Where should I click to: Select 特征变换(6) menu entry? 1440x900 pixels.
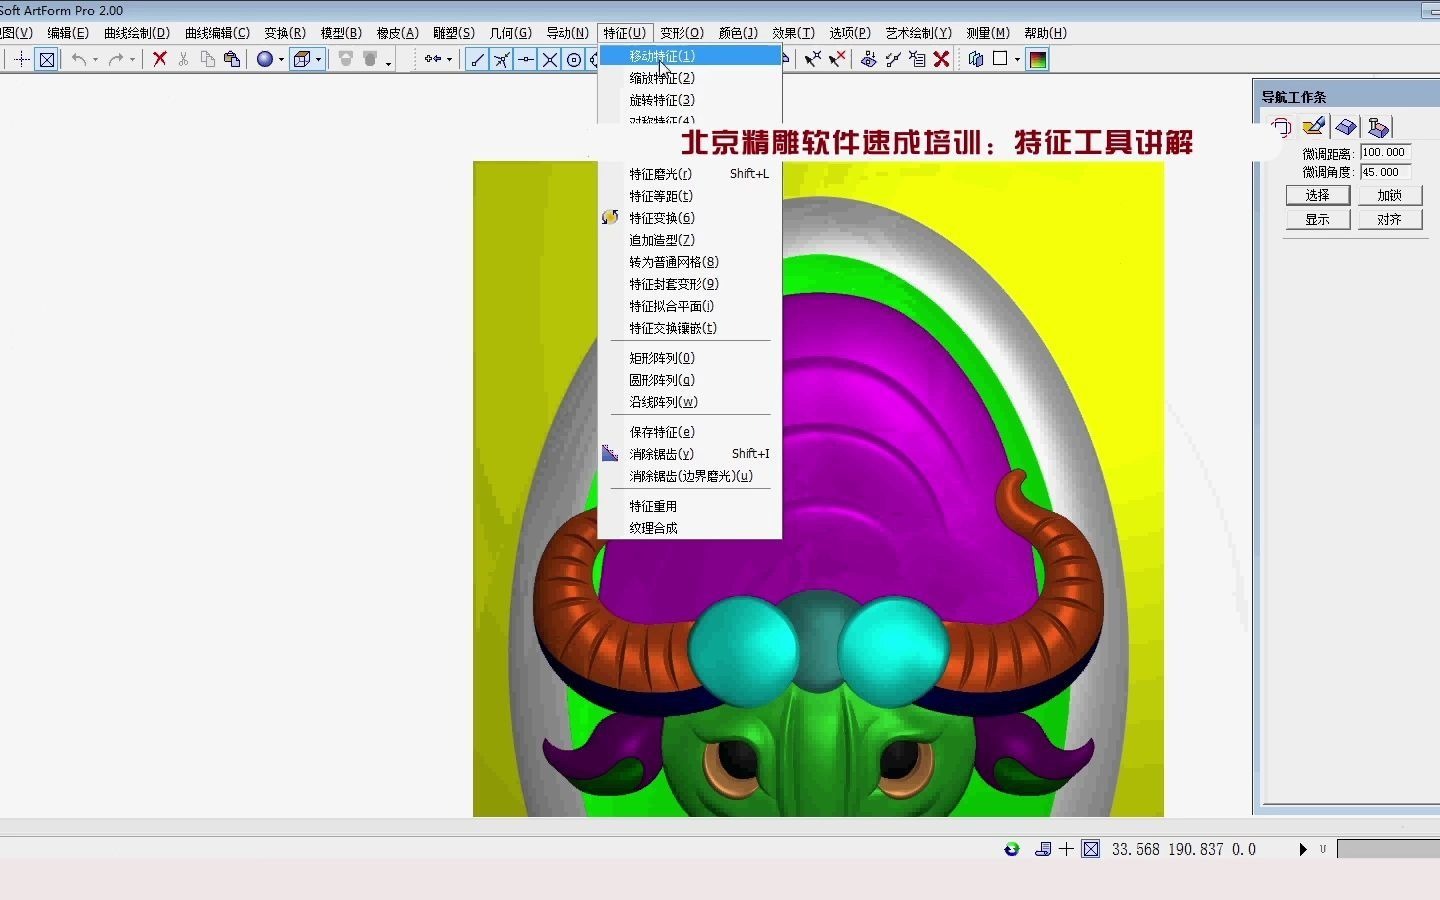(x=690, y=218)
